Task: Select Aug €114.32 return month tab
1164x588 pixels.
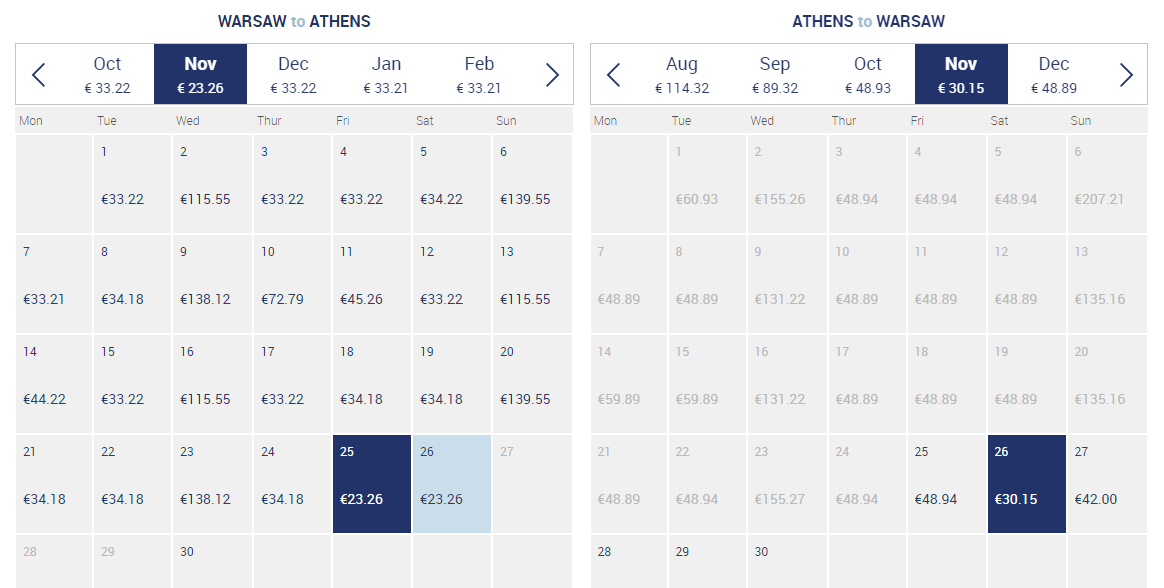Action: coord(682,74)
